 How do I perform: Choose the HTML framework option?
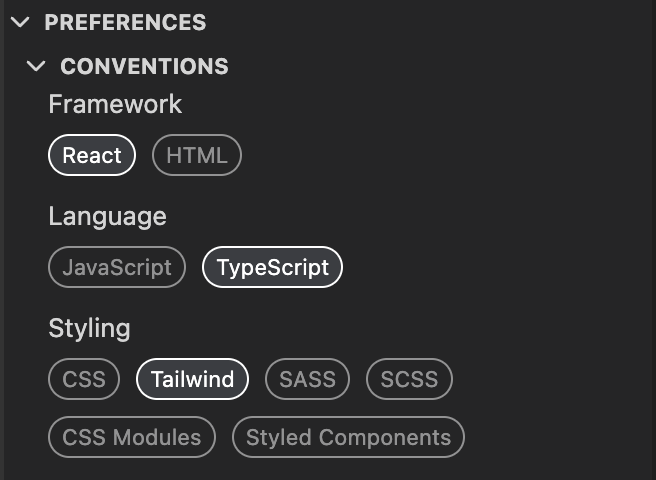pos(197,155)
